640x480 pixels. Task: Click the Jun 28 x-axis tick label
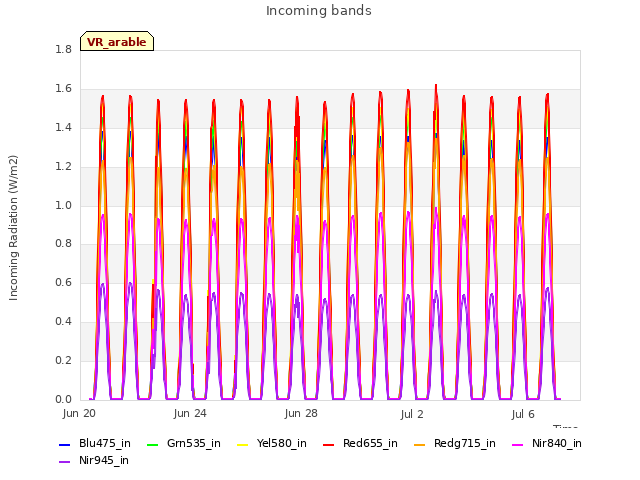coord(301,413)
